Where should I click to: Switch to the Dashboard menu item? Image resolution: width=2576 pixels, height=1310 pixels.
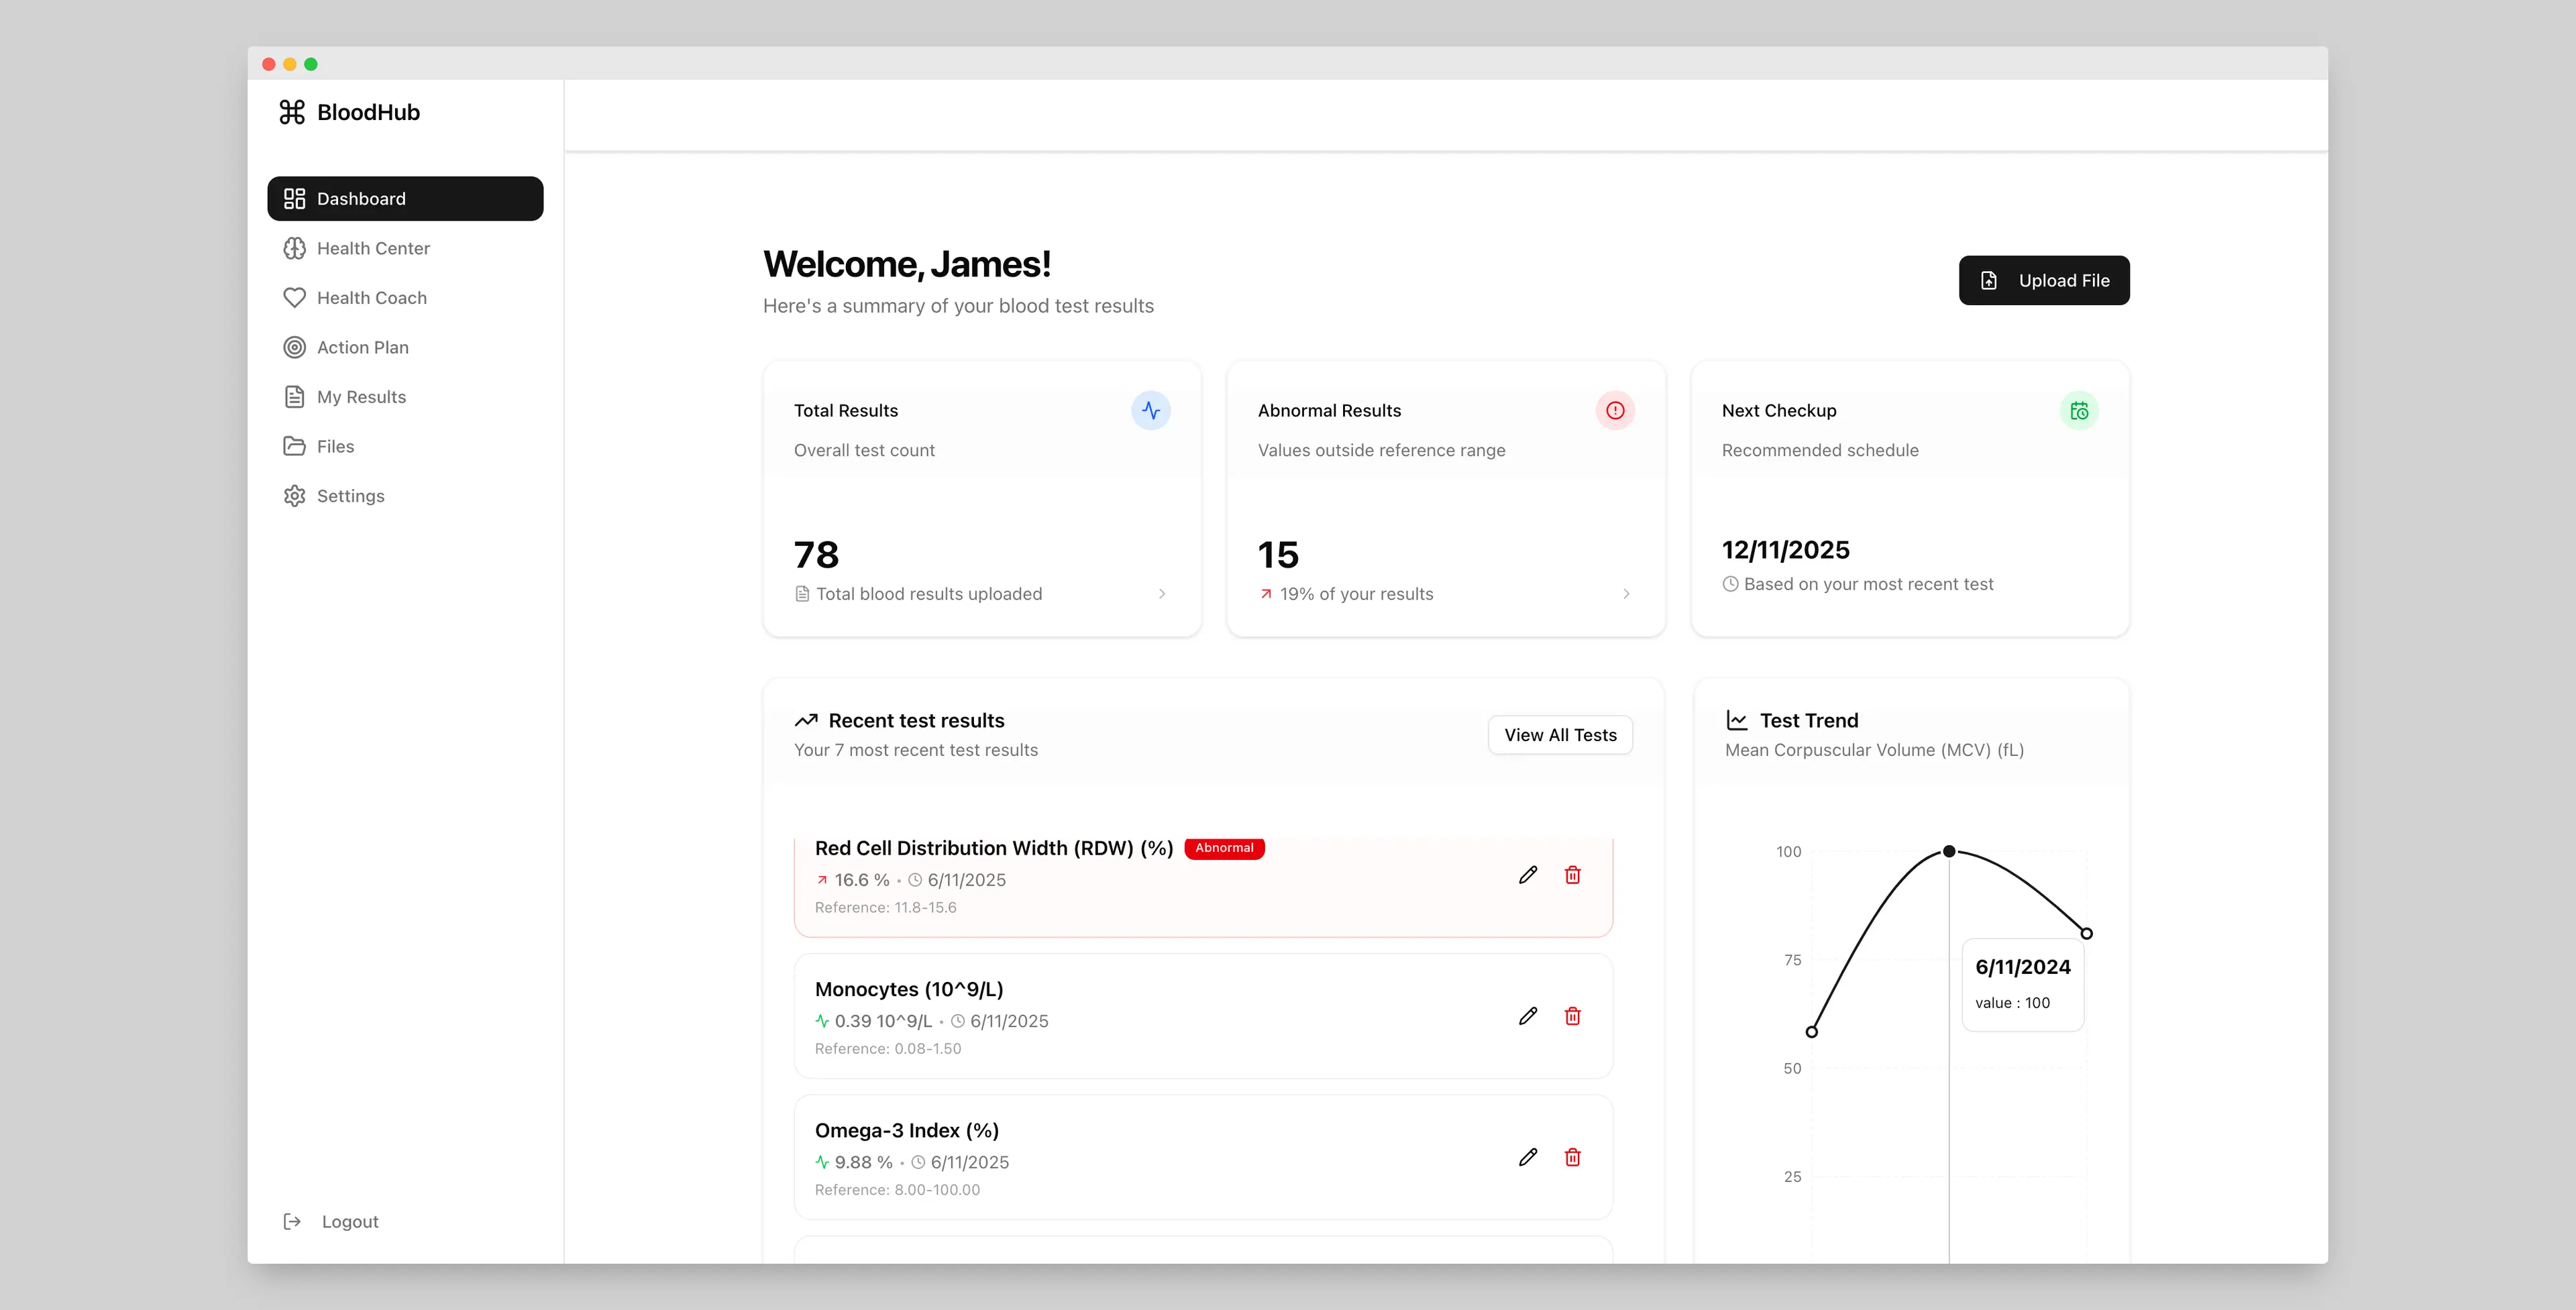(x=361, y=198)
